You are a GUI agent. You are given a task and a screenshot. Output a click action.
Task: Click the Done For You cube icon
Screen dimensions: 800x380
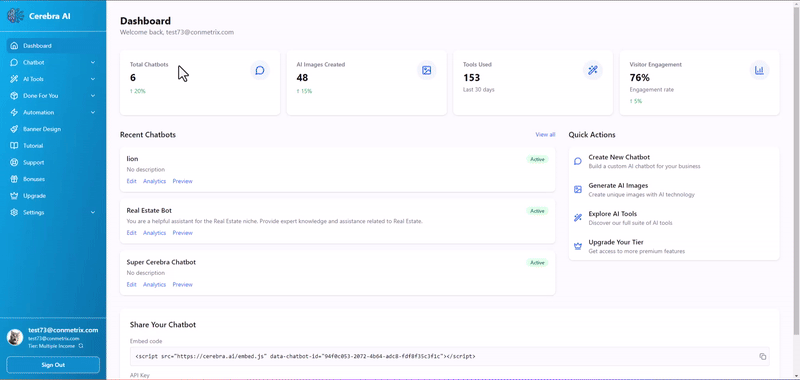click(x=14, y=95)
